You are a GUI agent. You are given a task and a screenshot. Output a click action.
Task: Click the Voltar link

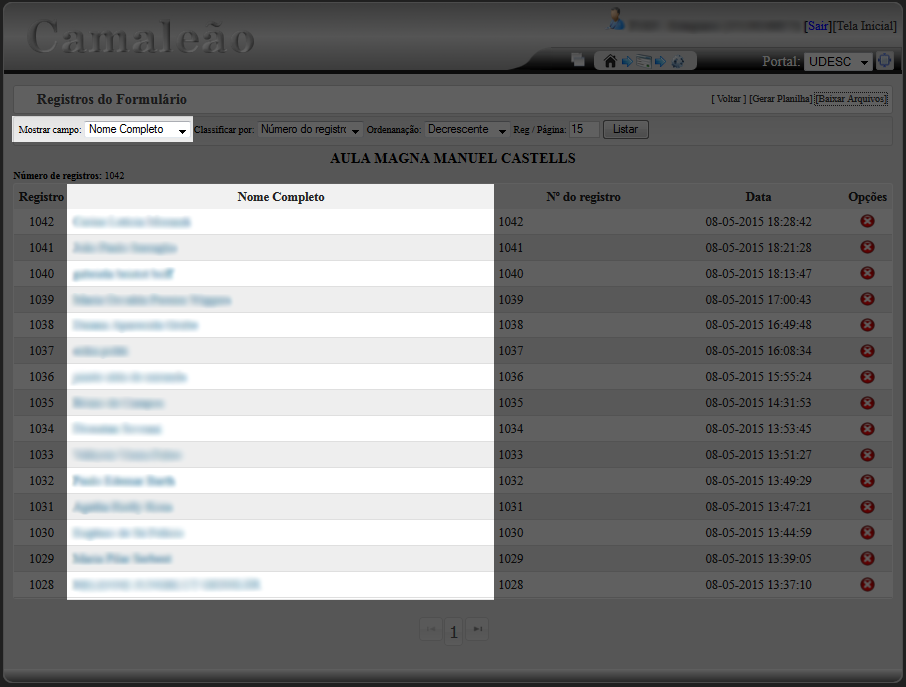tap(729, 99)
